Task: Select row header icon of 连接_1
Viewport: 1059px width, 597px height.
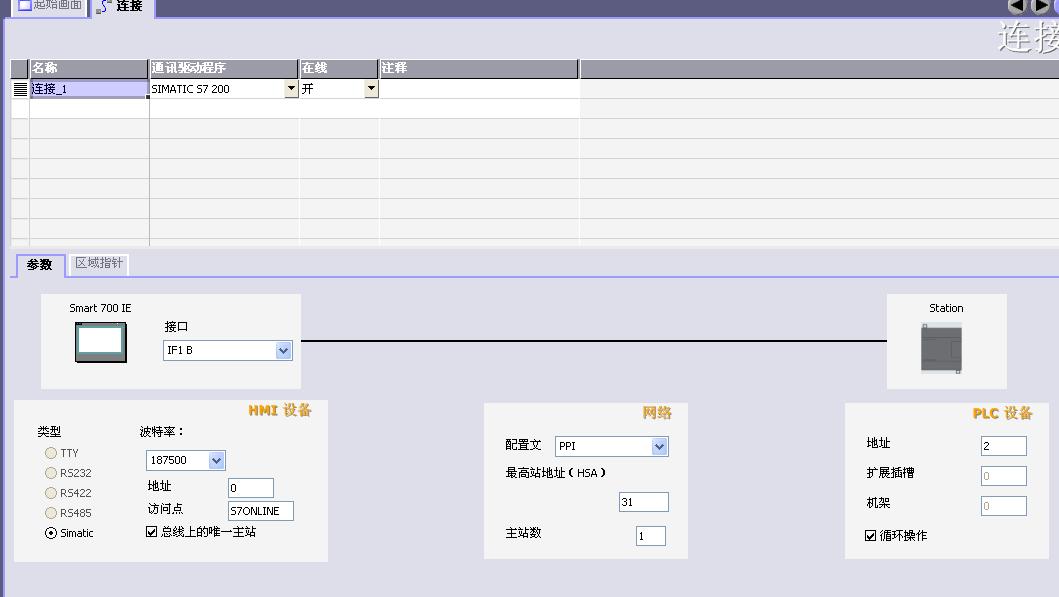Action: [x=20, y=89]
